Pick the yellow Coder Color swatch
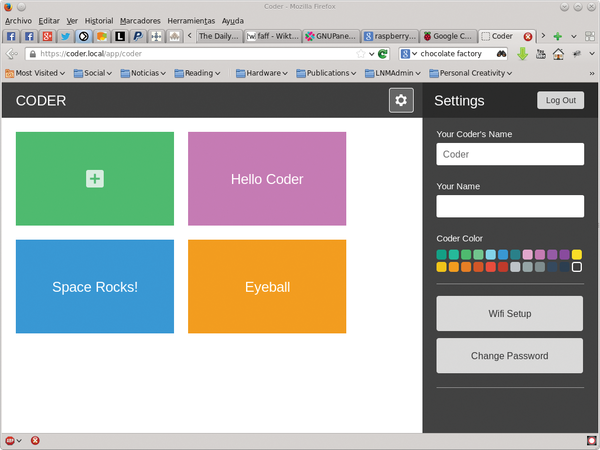 [x=577, y=255]
